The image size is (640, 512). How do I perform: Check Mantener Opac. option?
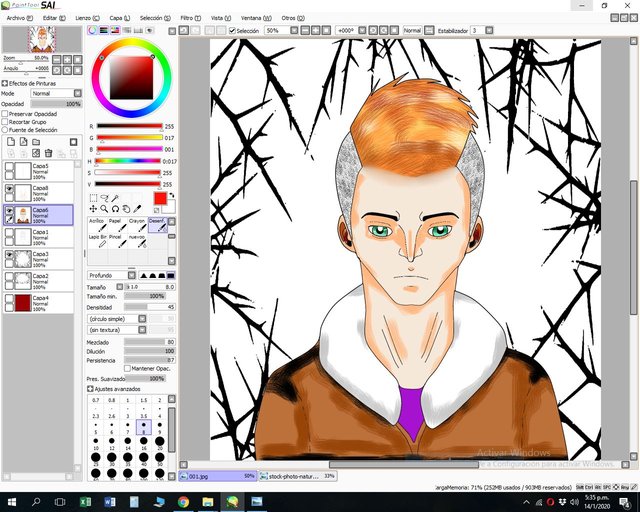coord(127,368)
